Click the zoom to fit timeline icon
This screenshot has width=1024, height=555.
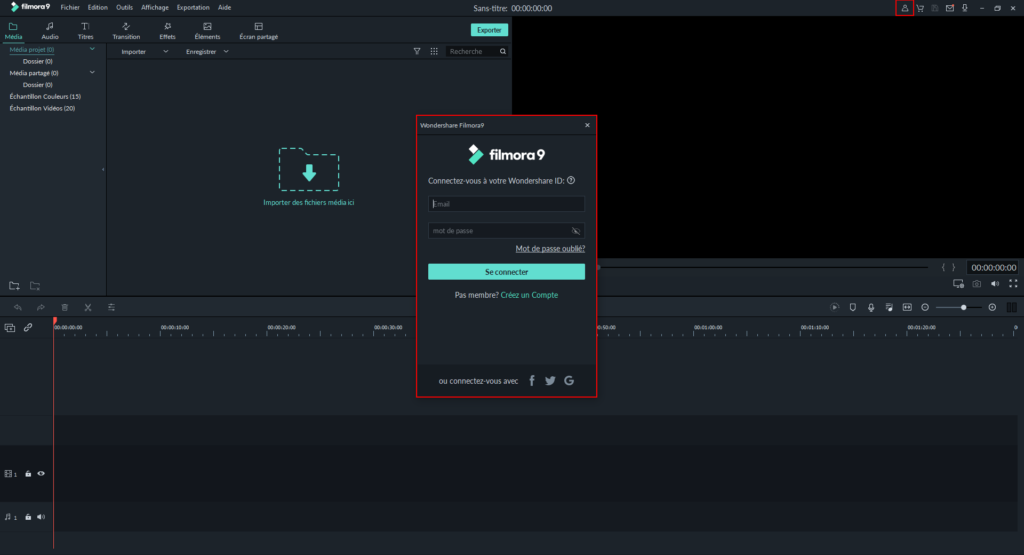pyautogui.click(x=907, y=307)
